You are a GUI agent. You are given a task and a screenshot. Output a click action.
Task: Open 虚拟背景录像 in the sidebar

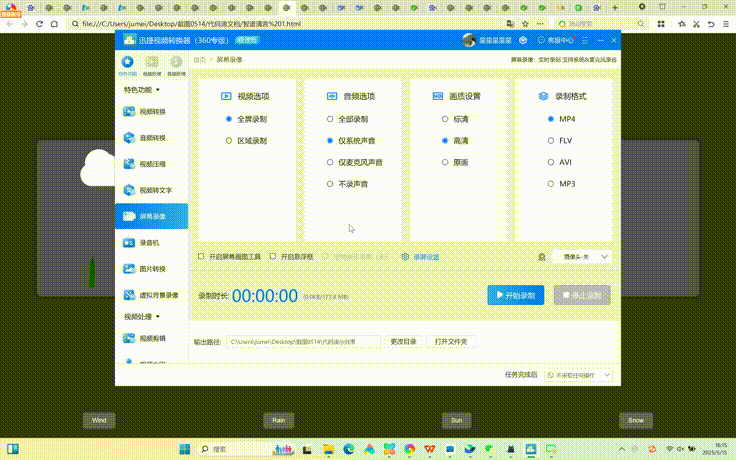(x=151, y=295)
